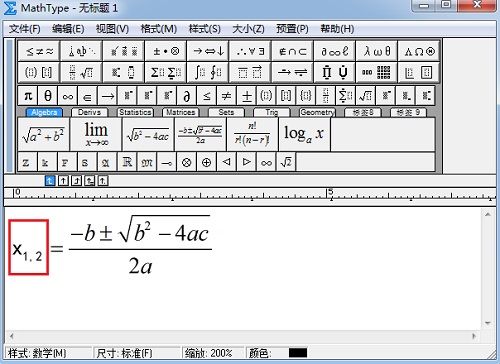Open lowercase Greek characters palette
This screenshot has height=364, width=500.
click(377, 51)
